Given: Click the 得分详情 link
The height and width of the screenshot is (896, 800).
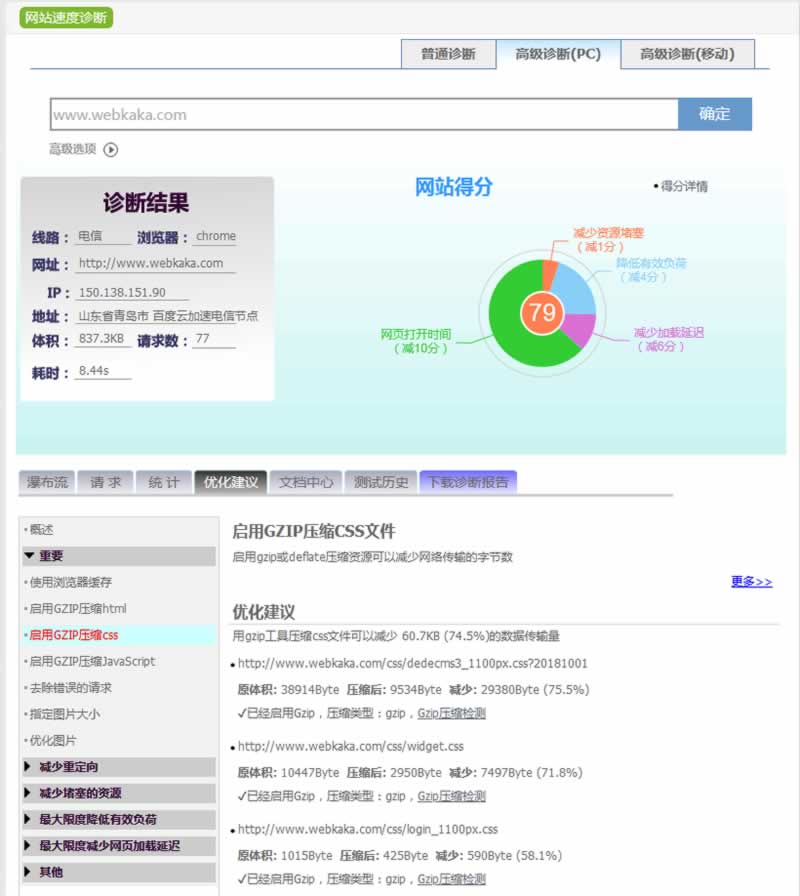Looking at the screenshot, I should click(684, 186).
